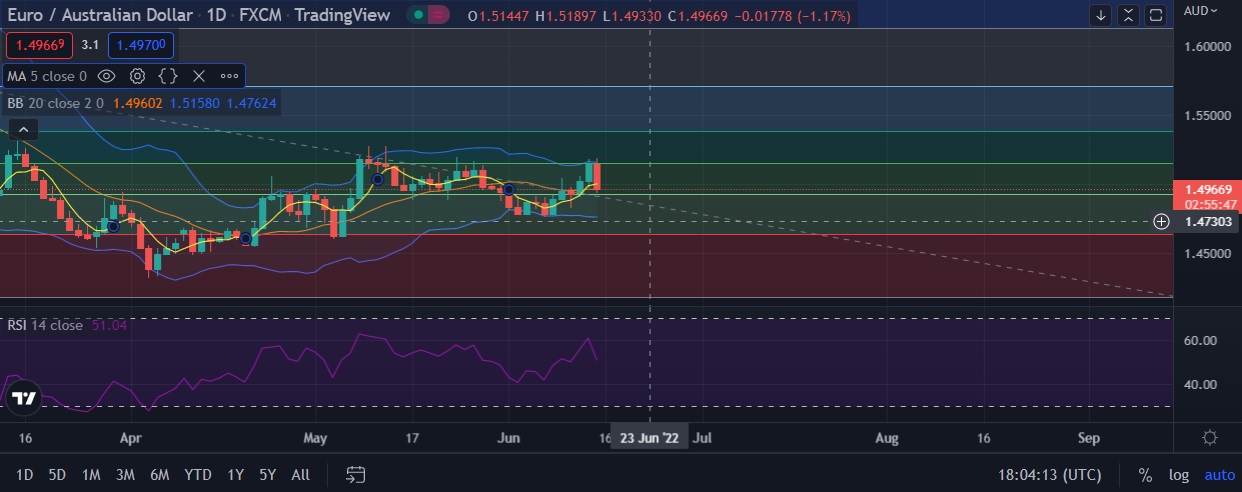This screenshot has width=1242, height=492.
Task: Open MA indicator more options ellipsis
Action: pyautogui.click(x=229, y=76)
